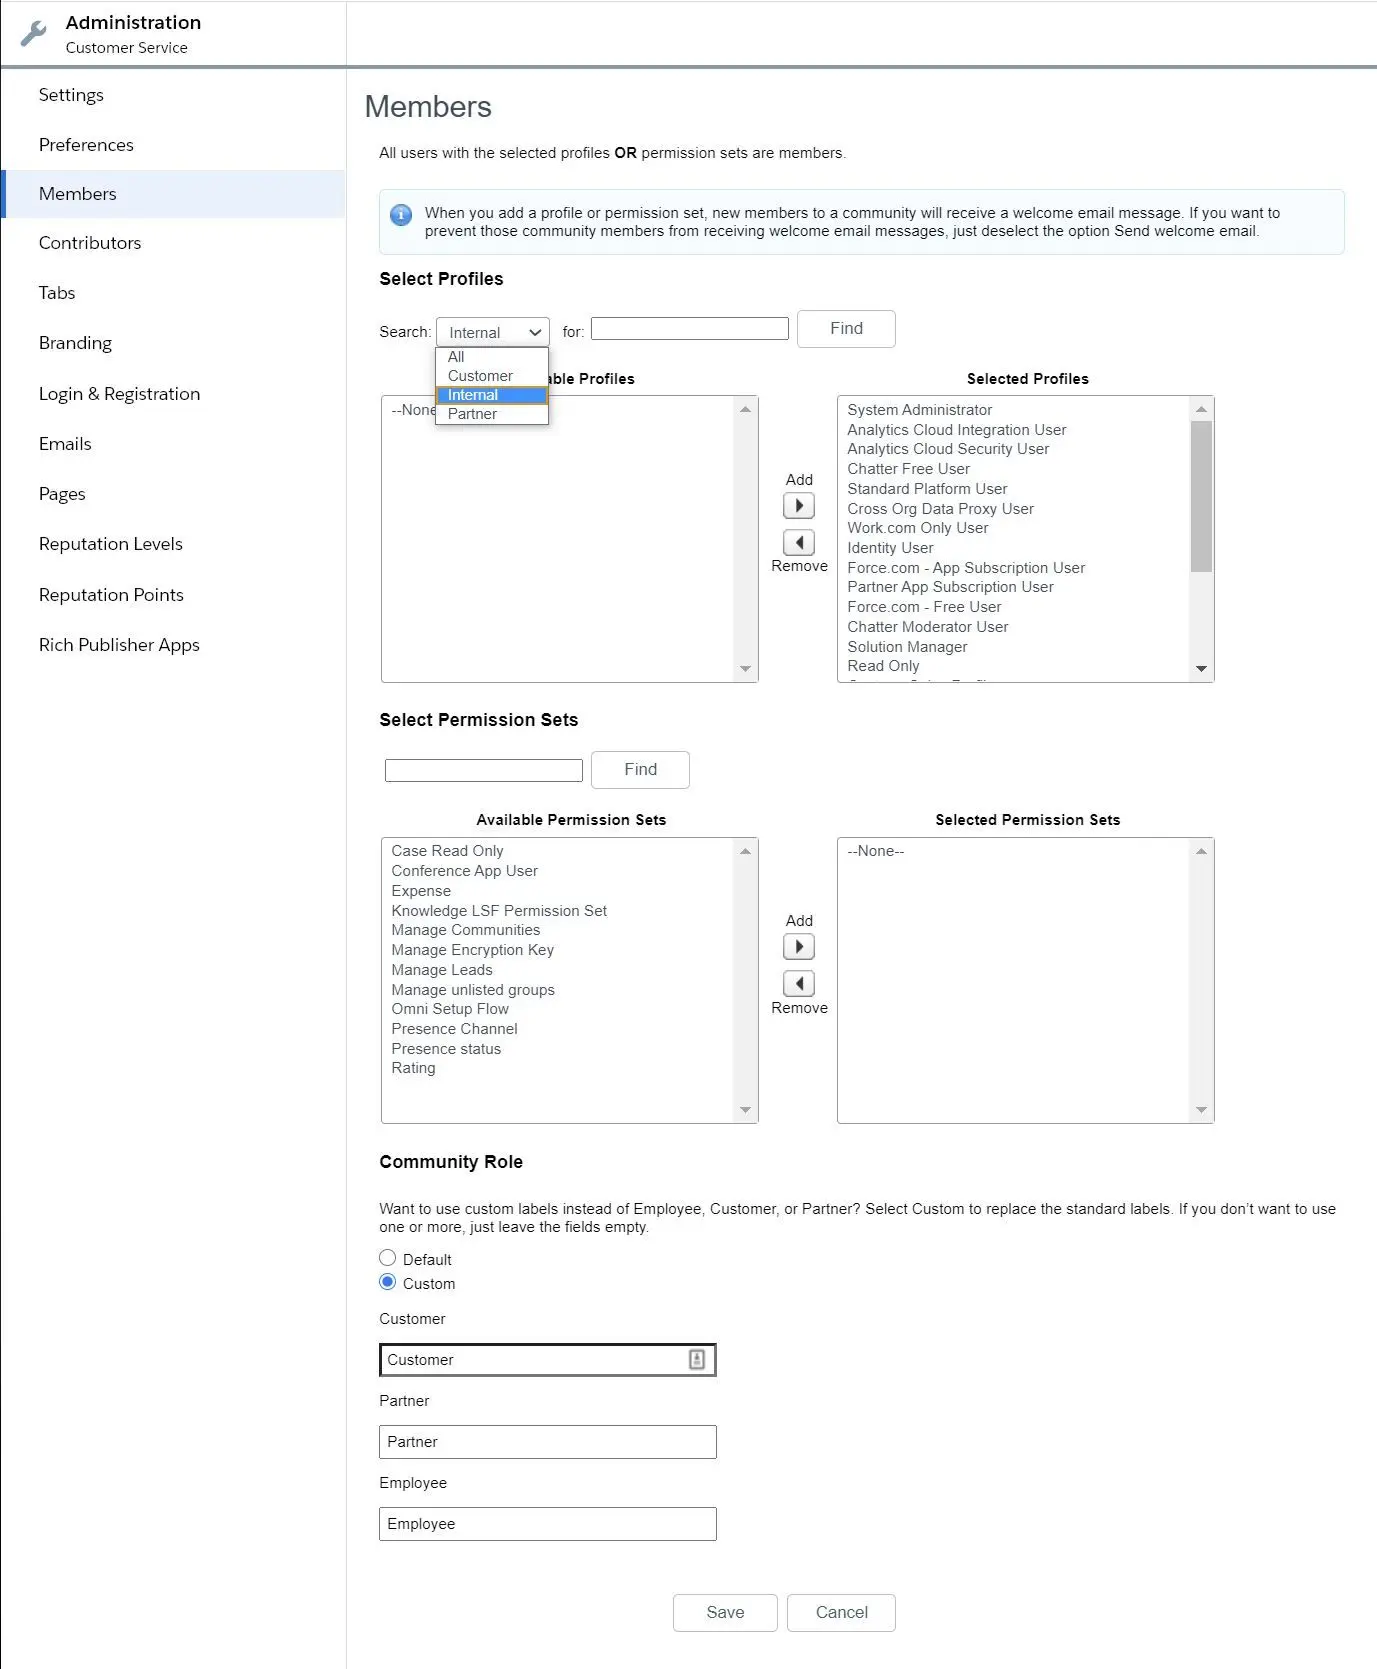Screen dimensions: 1377x1669
Task: Select the Custom community role radio
Action: tap(388, 1282)
